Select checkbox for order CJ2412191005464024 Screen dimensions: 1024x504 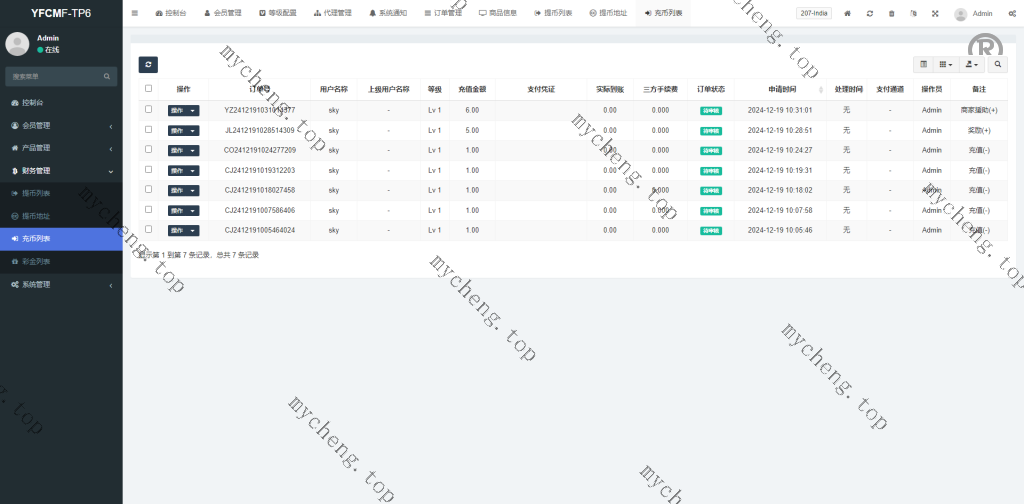[149, 230]
